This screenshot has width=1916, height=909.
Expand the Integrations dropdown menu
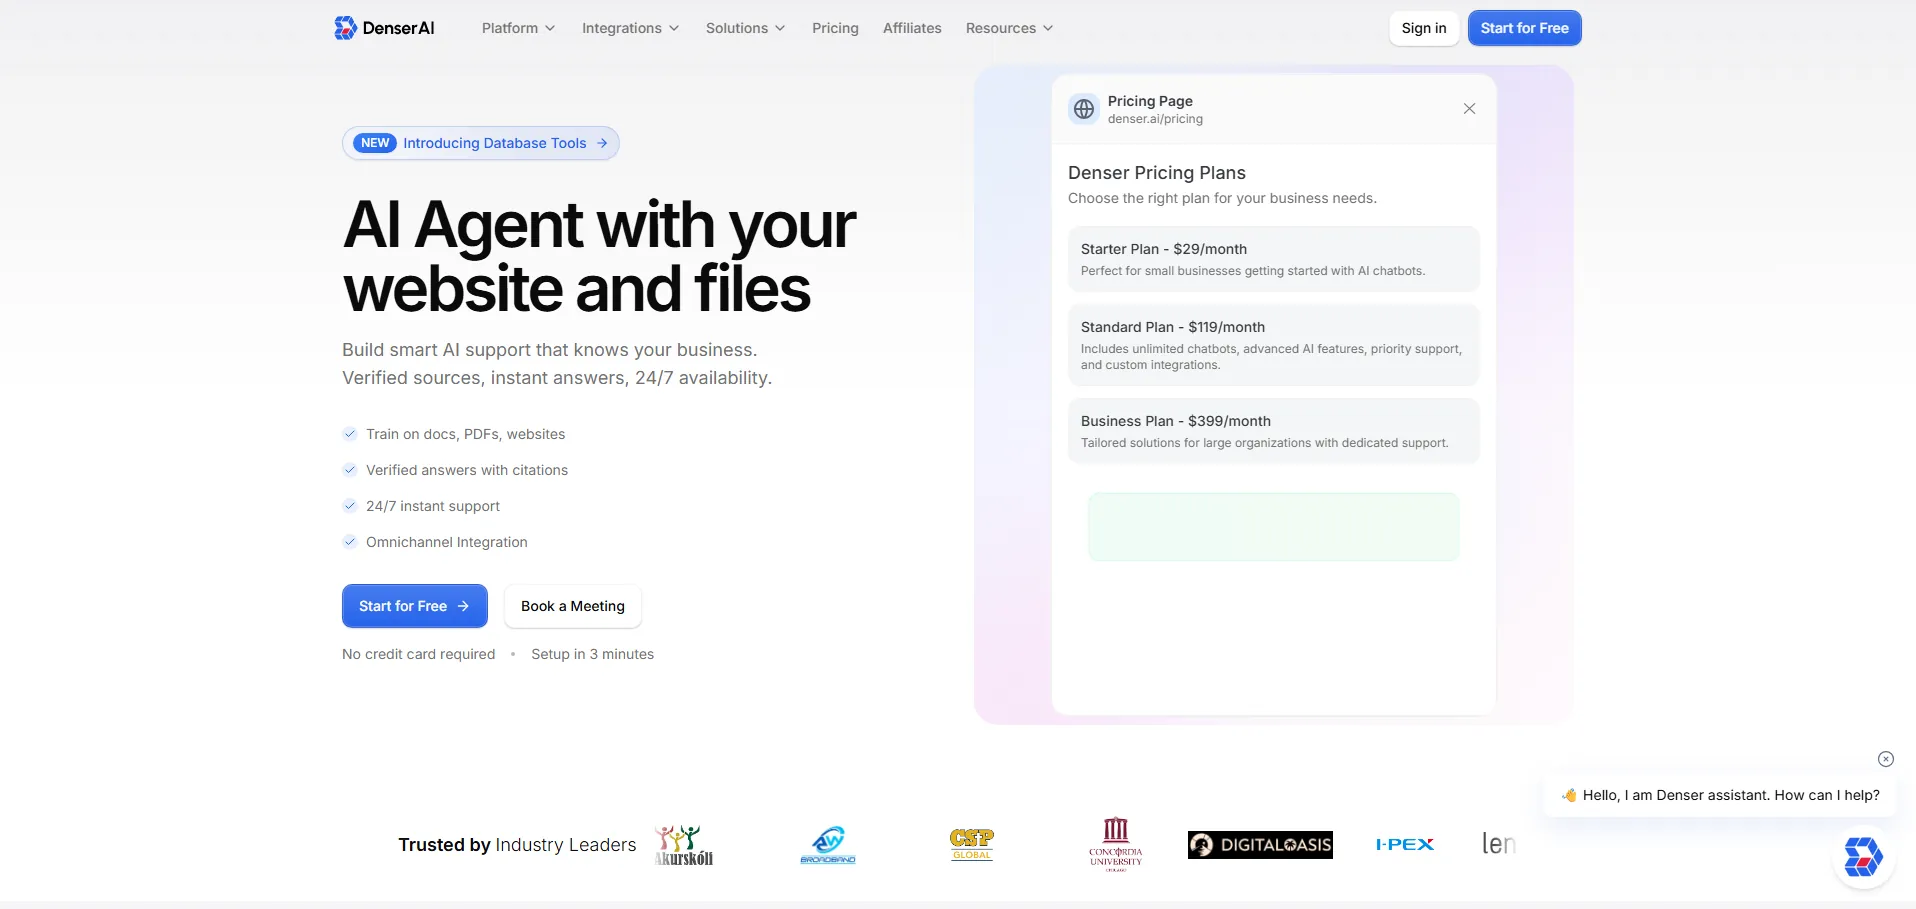630,28
